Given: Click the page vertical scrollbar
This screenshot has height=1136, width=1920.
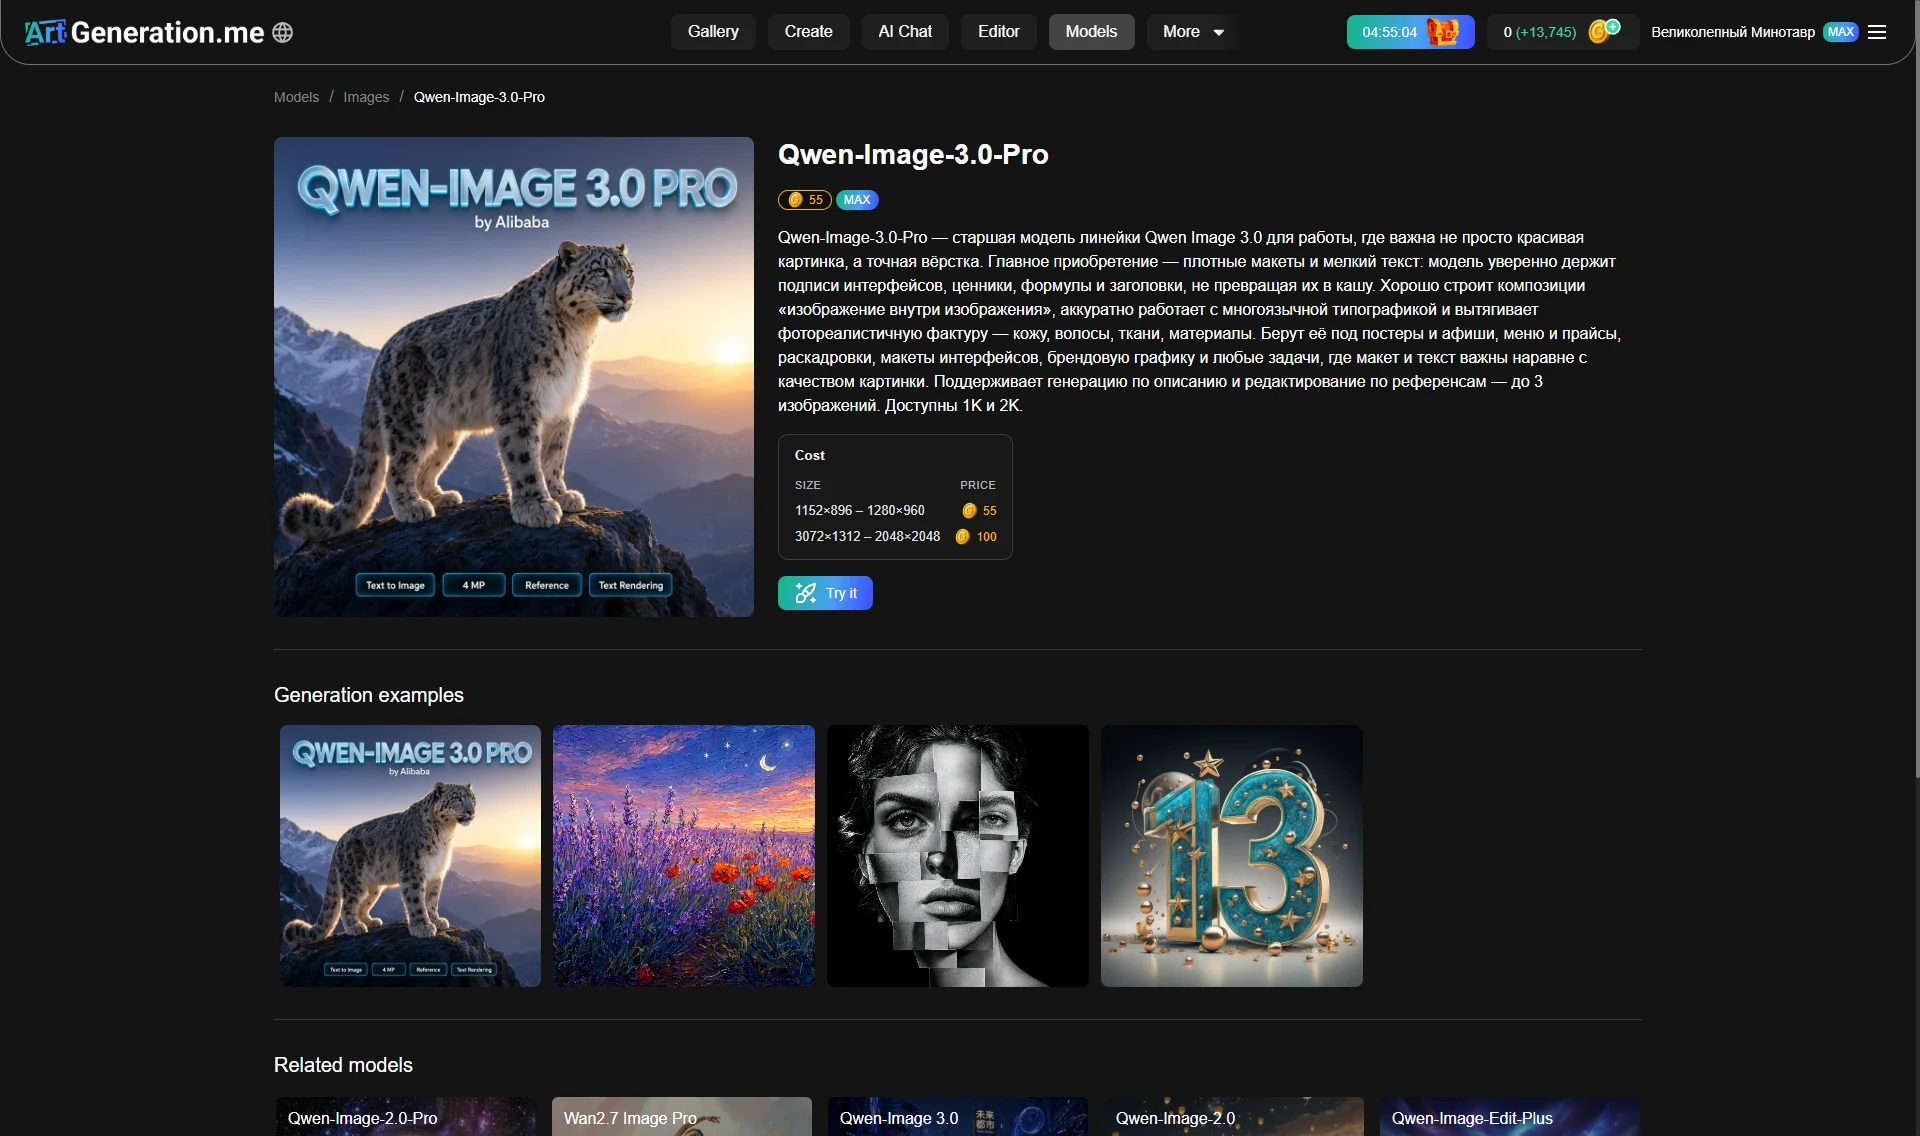Looking at the screenshot, I should pyautogui.click(x=1916, y=390).
